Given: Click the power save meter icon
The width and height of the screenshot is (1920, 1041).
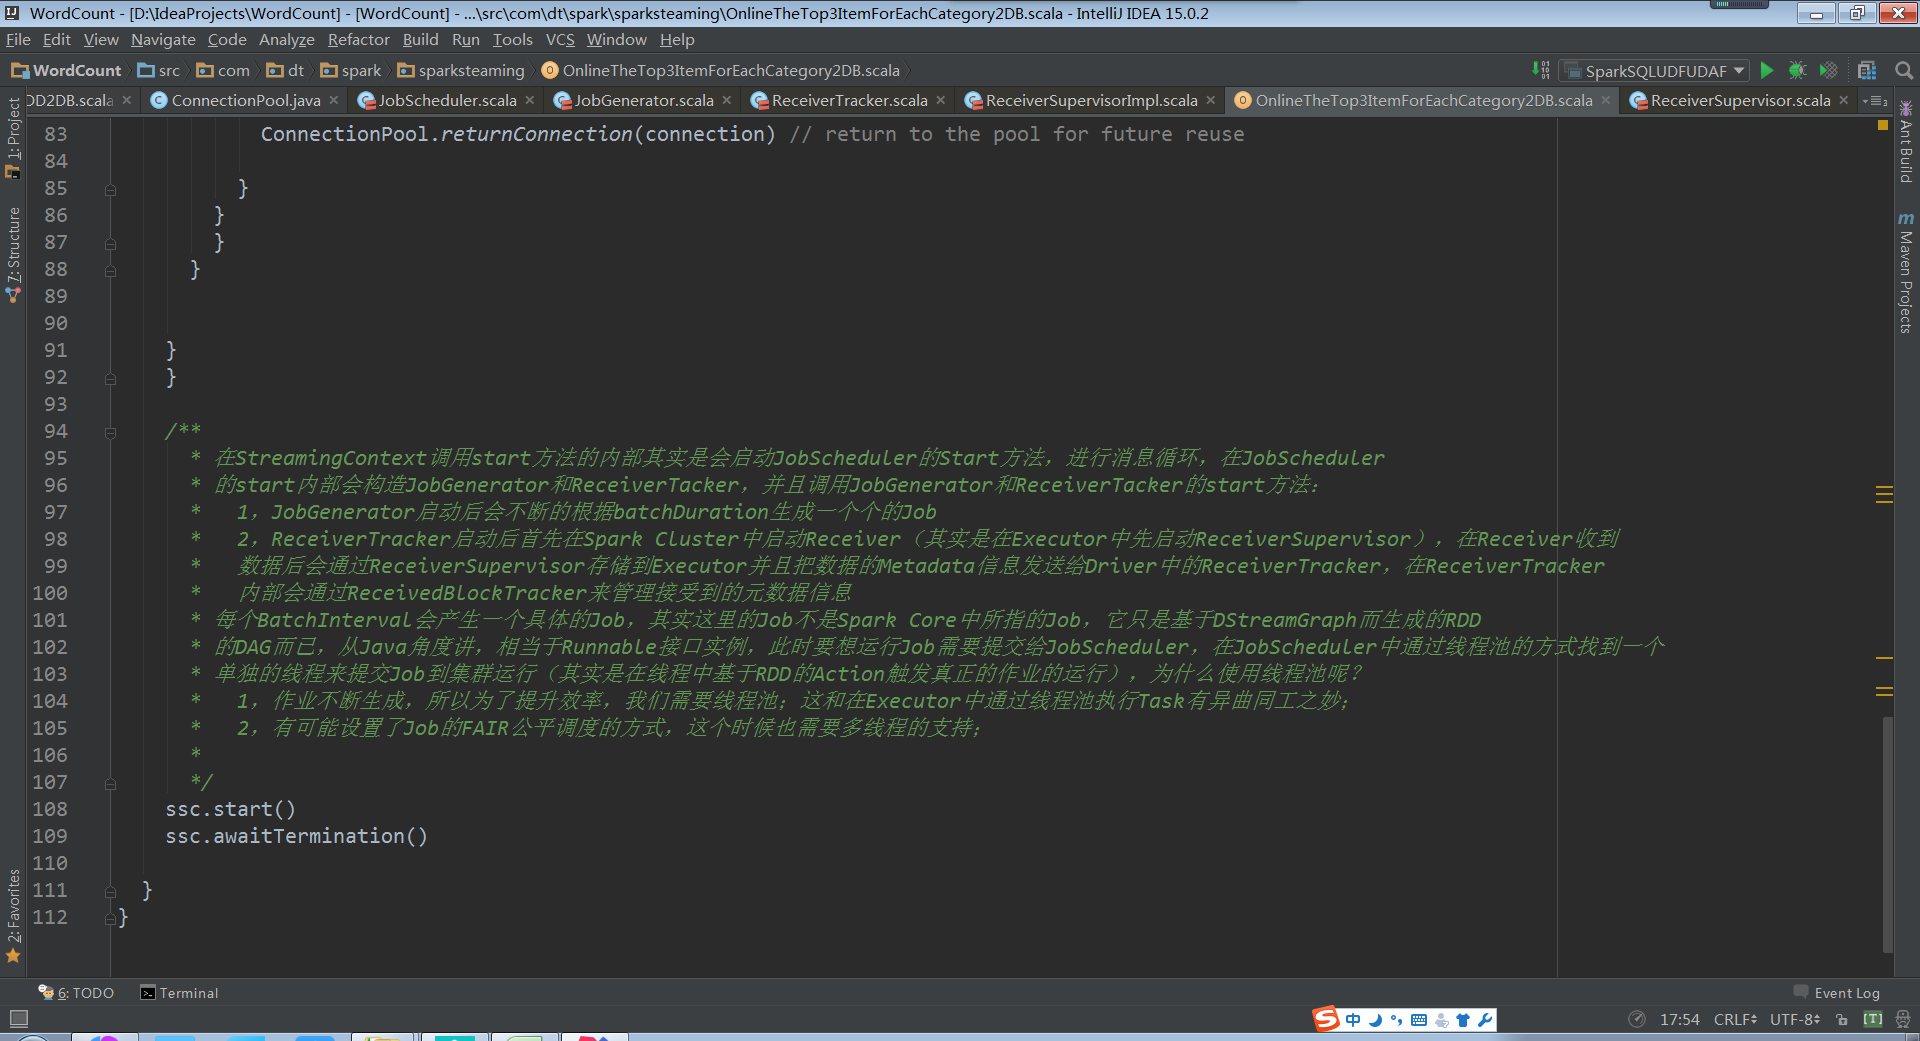Looking at the screenshot, I should point(1637,1019).
